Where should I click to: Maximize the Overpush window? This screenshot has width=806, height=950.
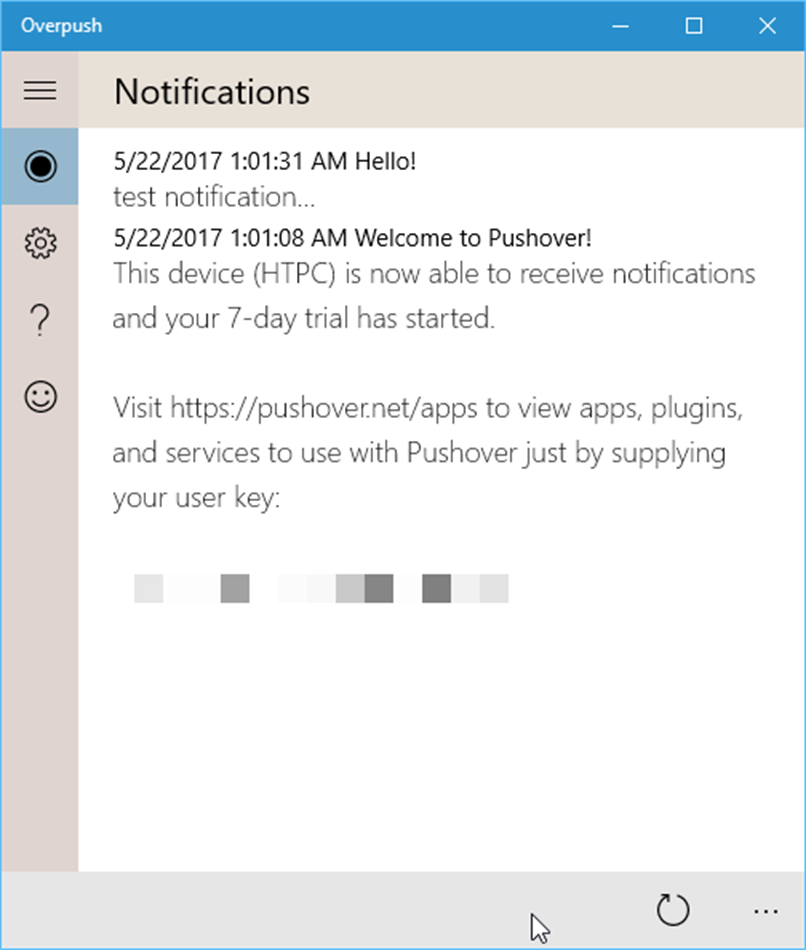coord(694,26)
